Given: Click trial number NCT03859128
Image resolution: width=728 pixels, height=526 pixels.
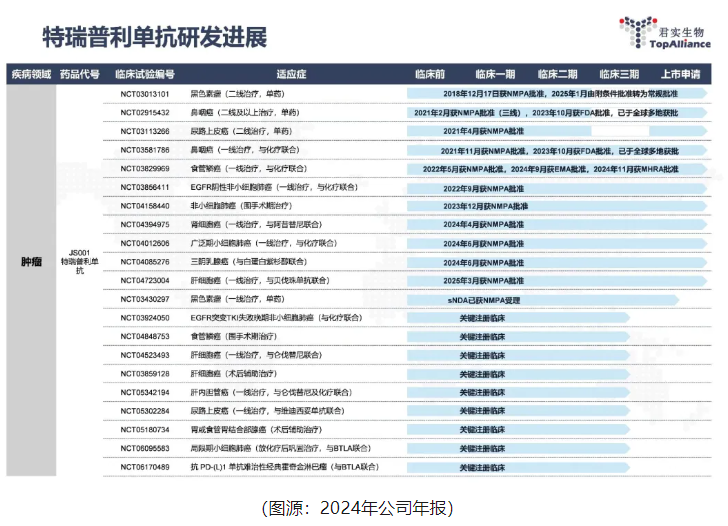Looking at the screenshot, I should (145, 374).
